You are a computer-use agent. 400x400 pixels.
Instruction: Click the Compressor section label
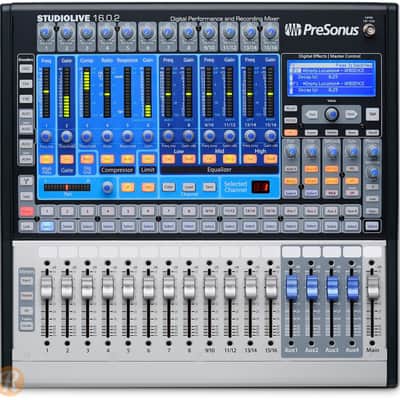coord(117,170)
